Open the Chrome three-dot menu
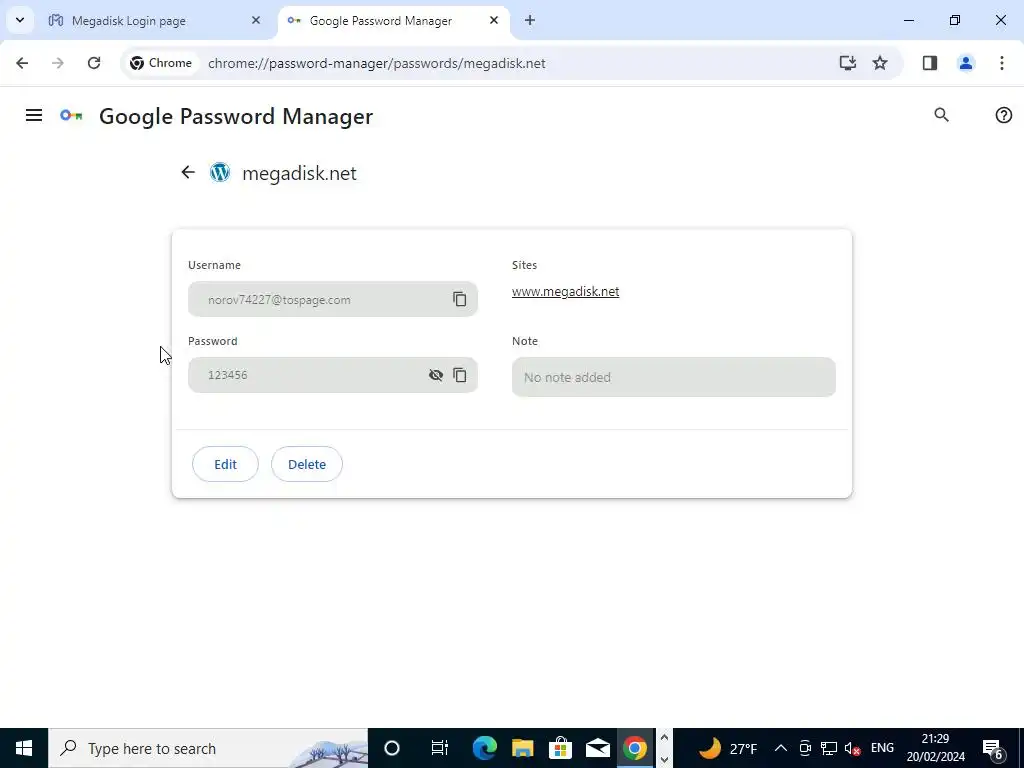1024x768 pixels. 1002,63
